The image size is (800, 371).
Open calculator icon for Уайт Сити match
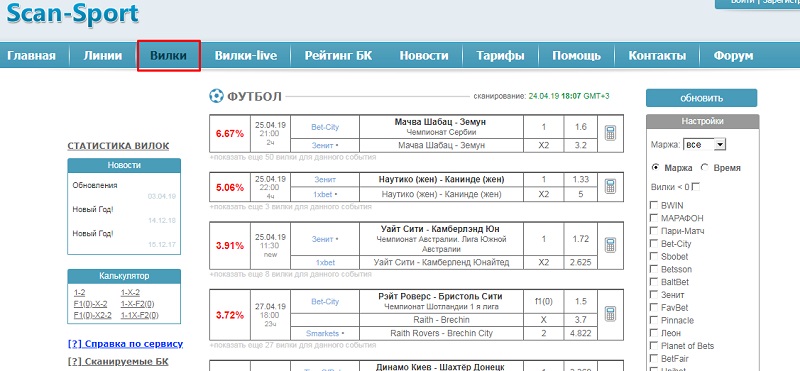tap(610, 245)
